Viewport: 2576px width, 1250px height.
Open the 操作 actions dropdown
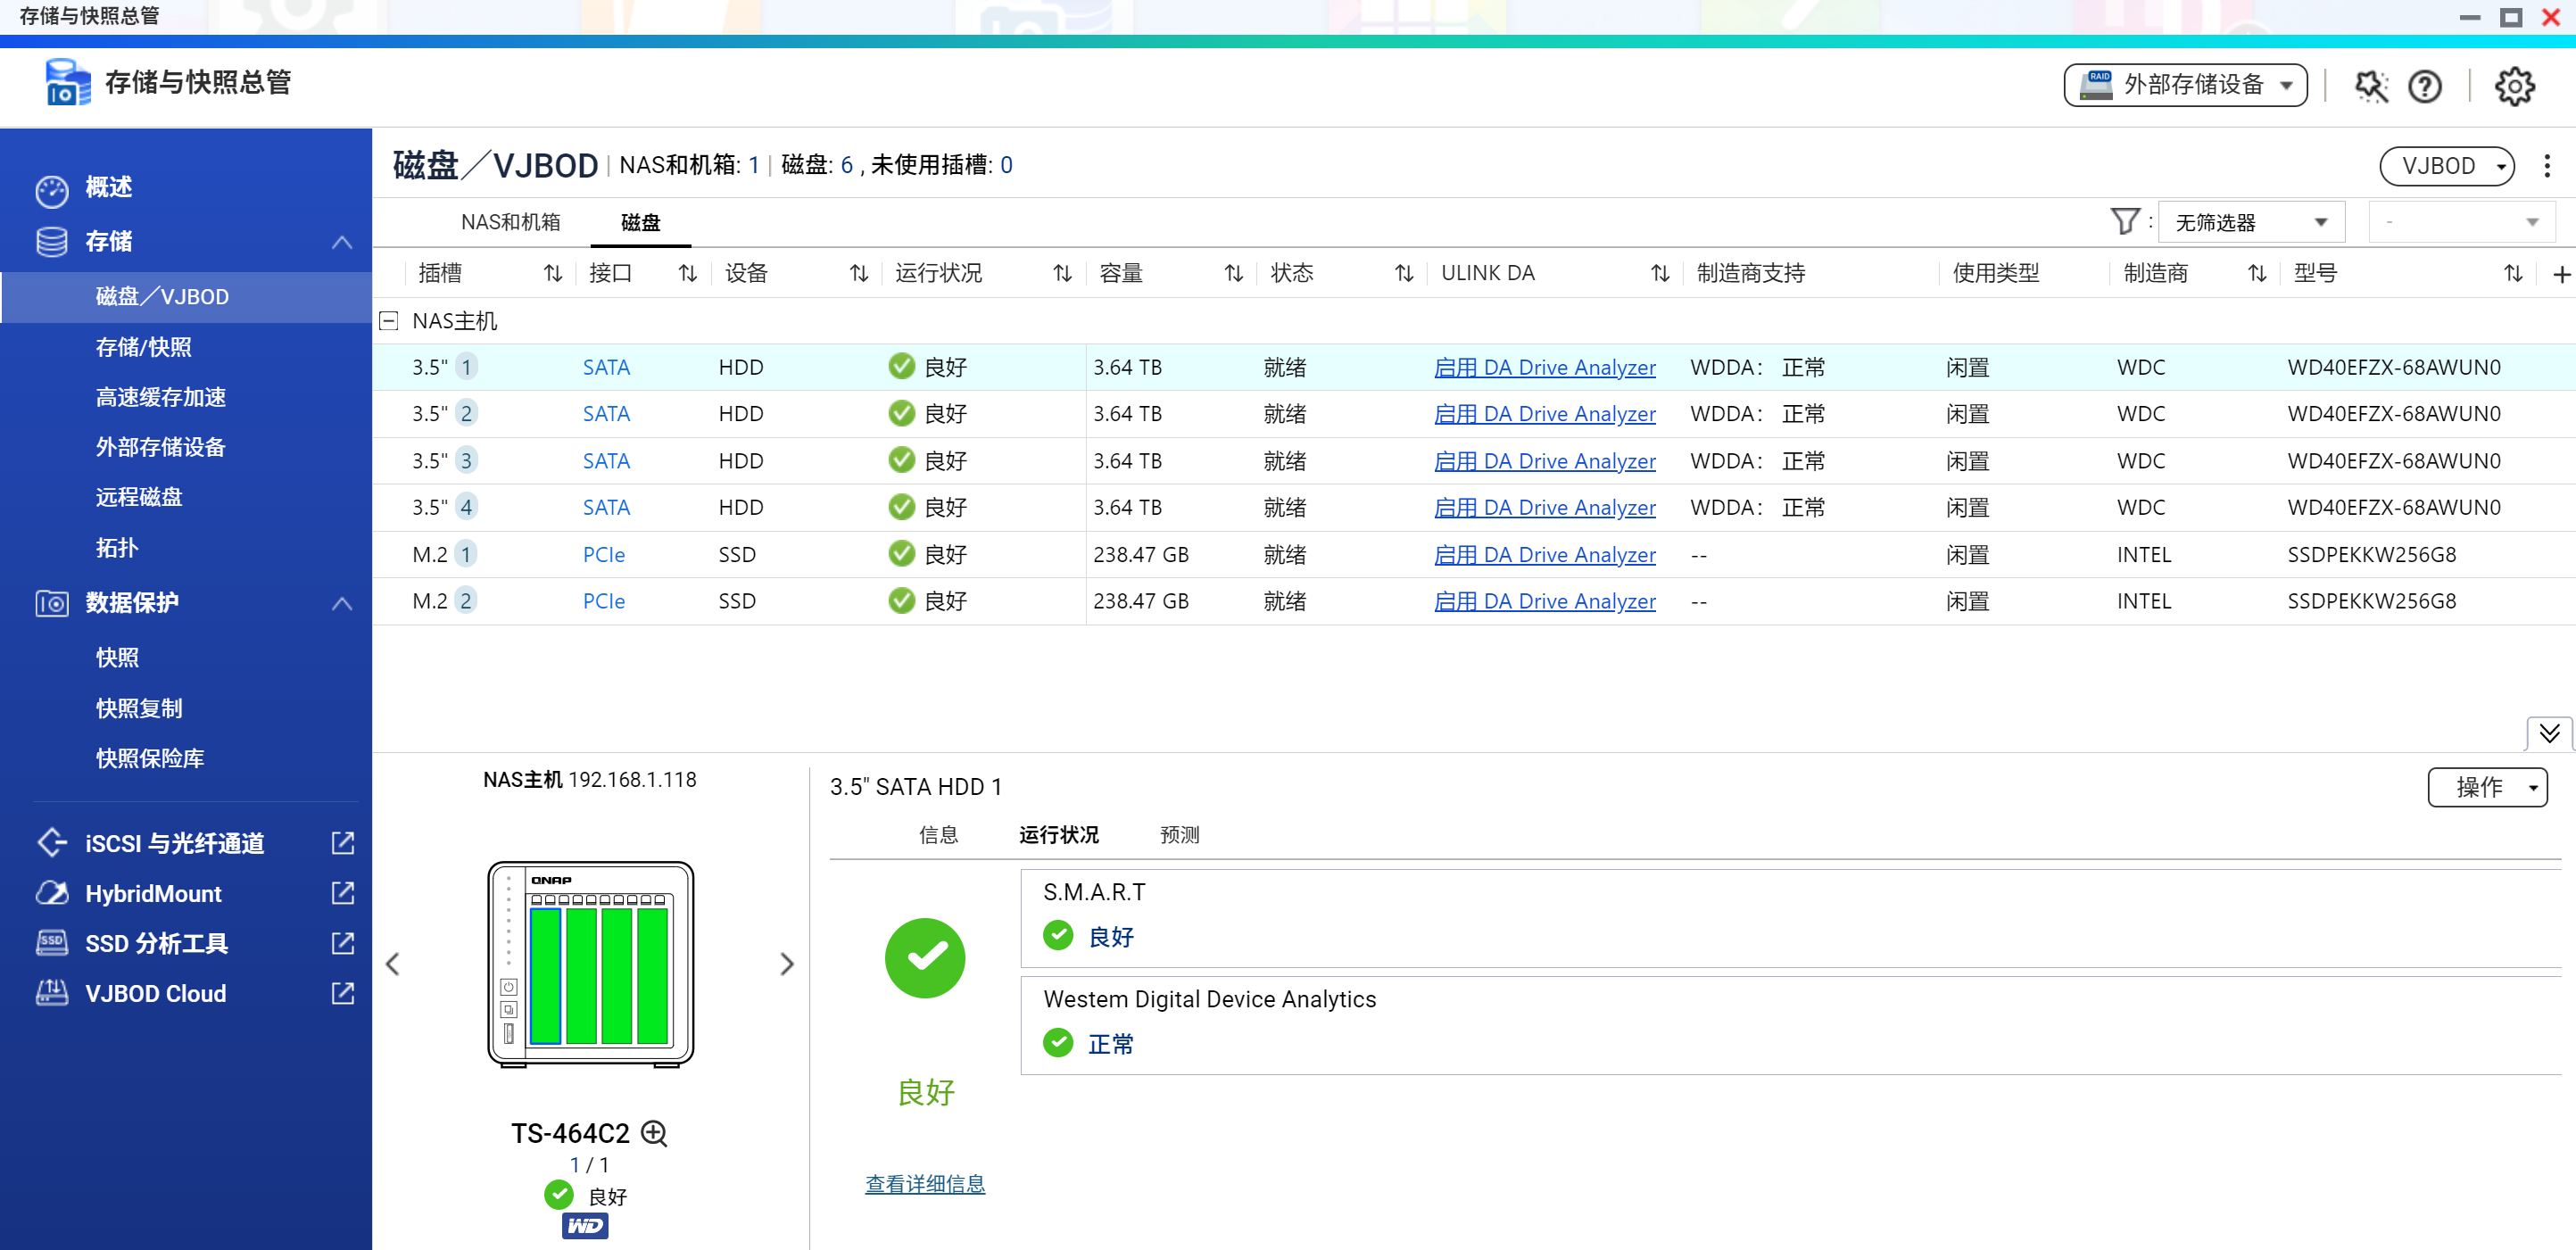coord(2487,787)
